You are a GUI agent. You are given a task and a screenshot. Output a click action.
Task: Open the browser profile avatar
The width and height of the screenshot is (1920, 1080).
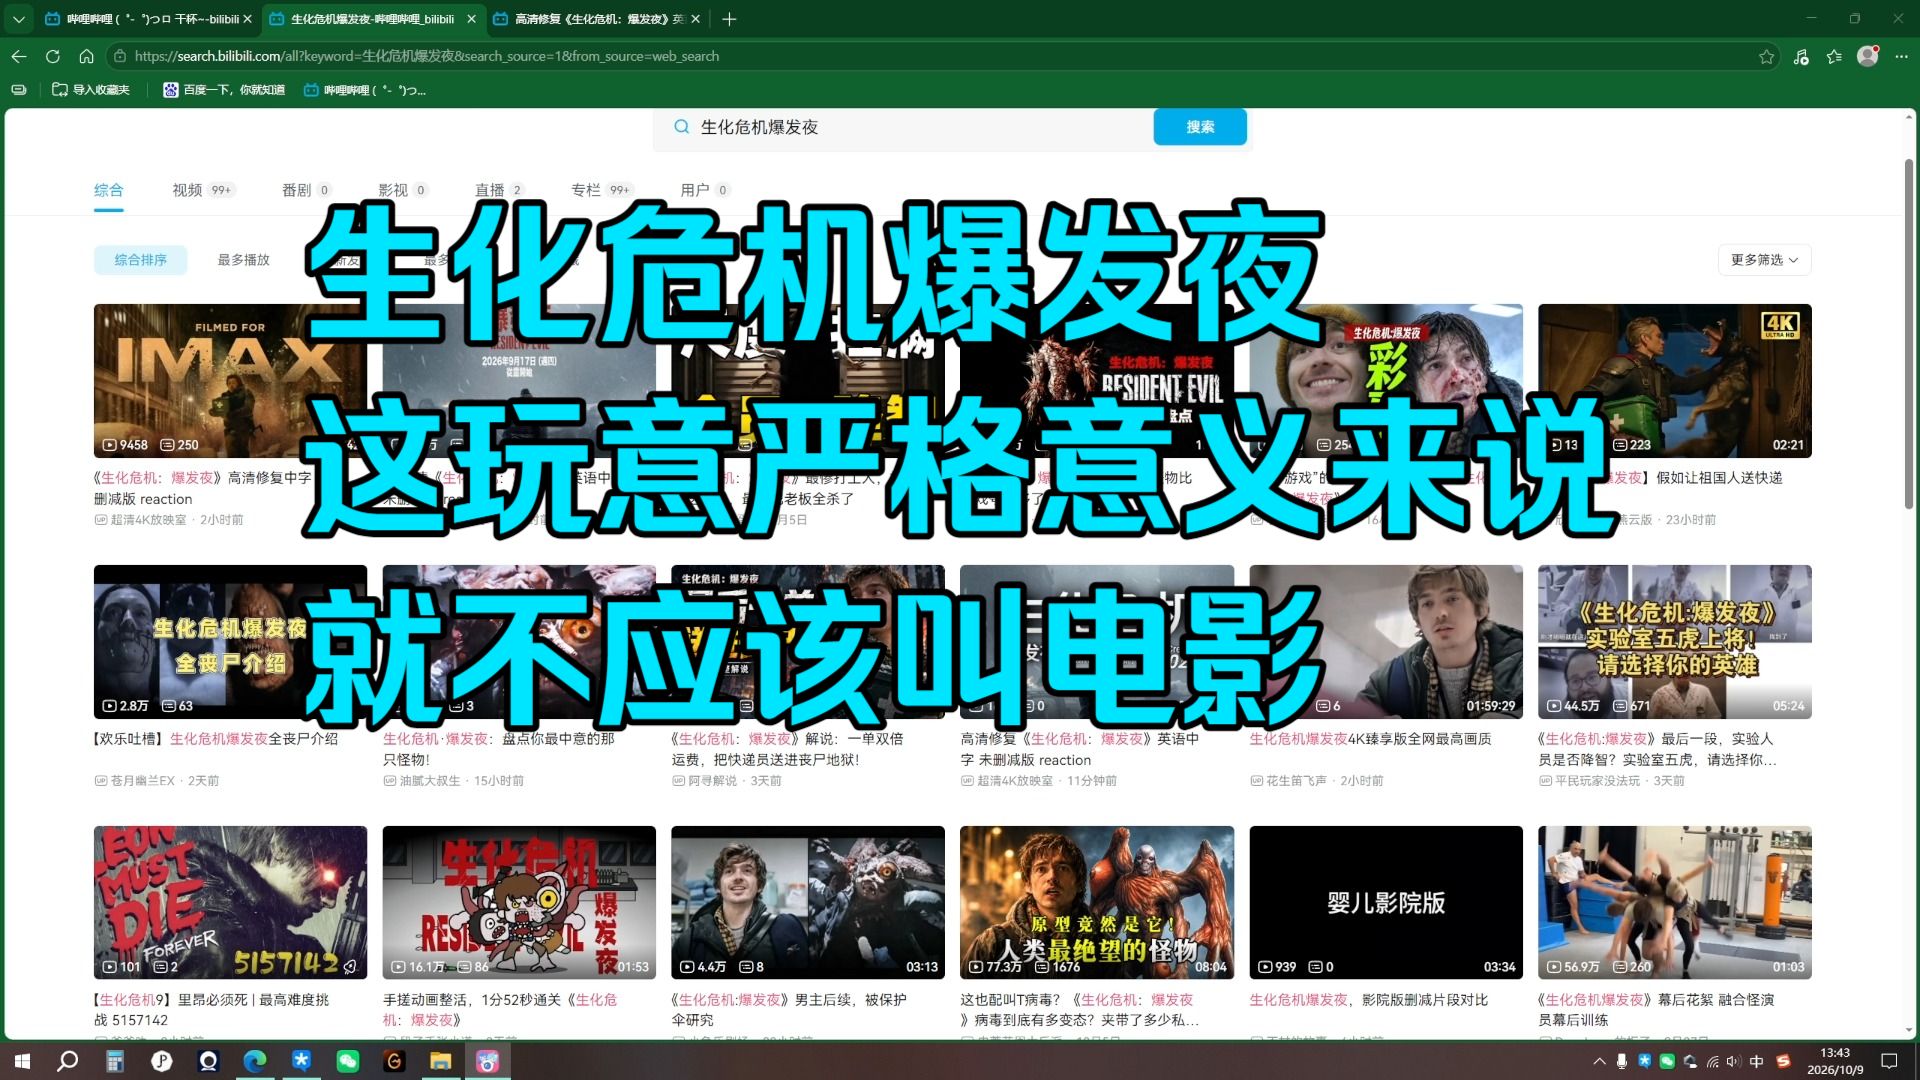(x=1868, y=56)
